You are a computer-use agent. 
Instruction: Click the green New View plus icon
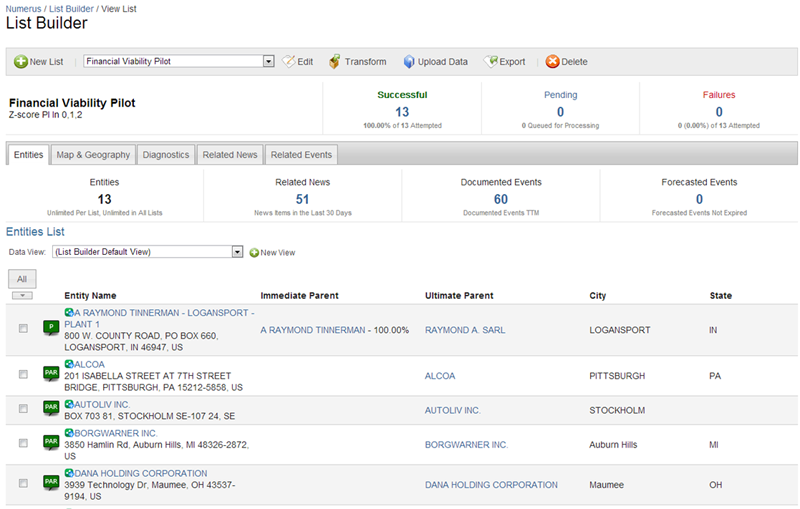click(x=254, y=252)
